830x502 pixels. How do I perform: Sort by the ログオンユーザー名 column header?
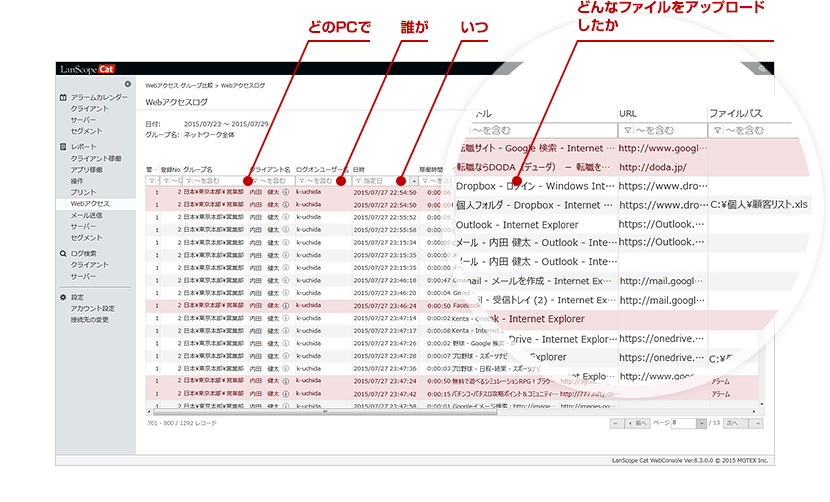[322, 169]
